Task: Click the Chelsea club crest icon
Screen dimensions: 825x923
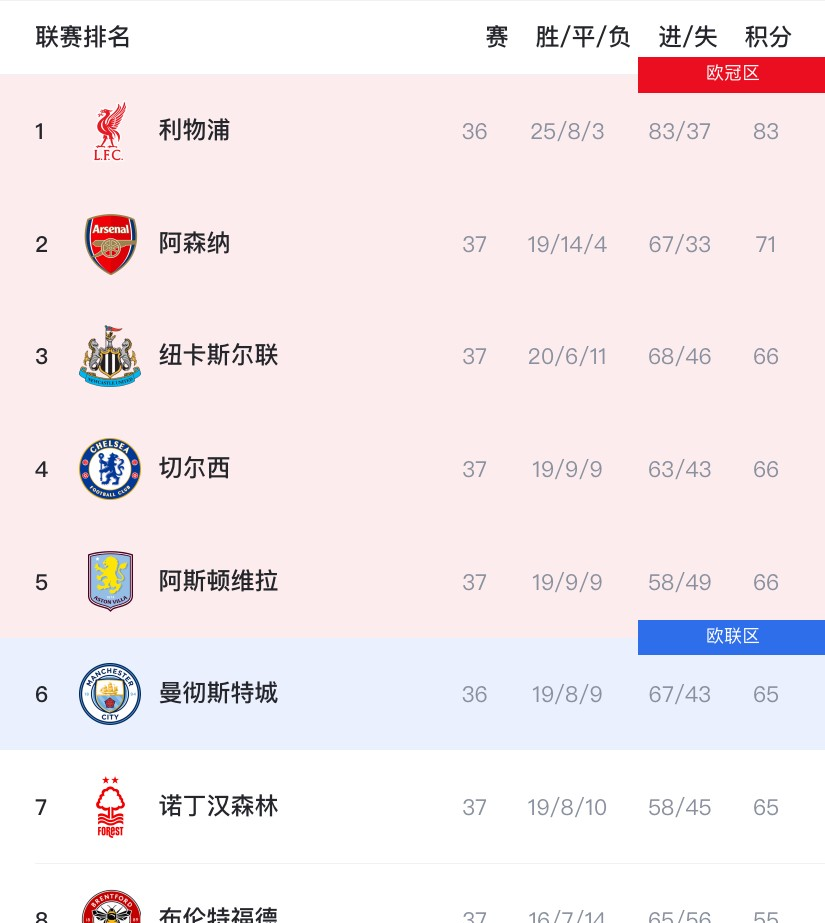Action: 110,469
